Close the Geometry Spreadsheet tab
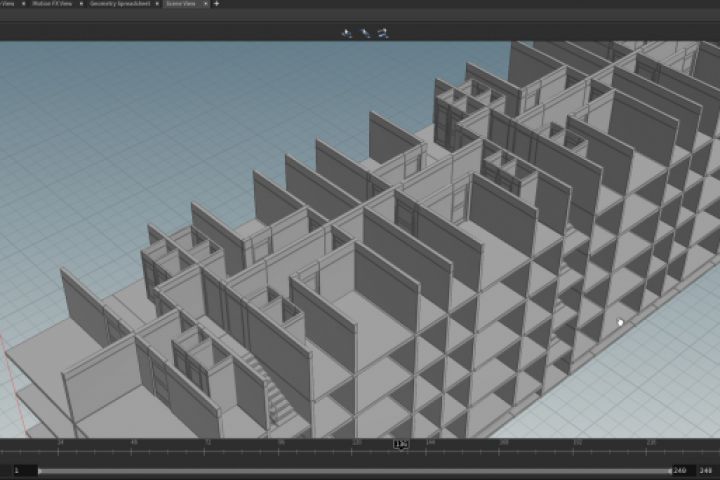 [157, 4]
